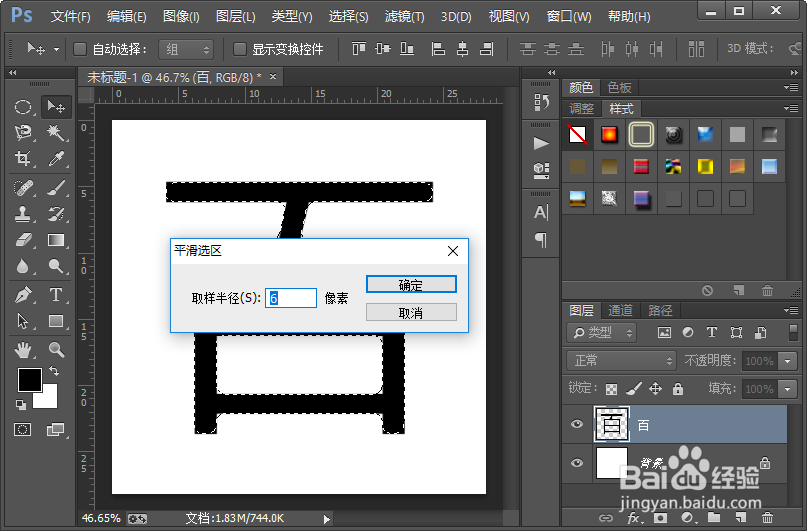807x531 pixels.
Task: Select the History Brush tool
Action: (x=56, y=214)
